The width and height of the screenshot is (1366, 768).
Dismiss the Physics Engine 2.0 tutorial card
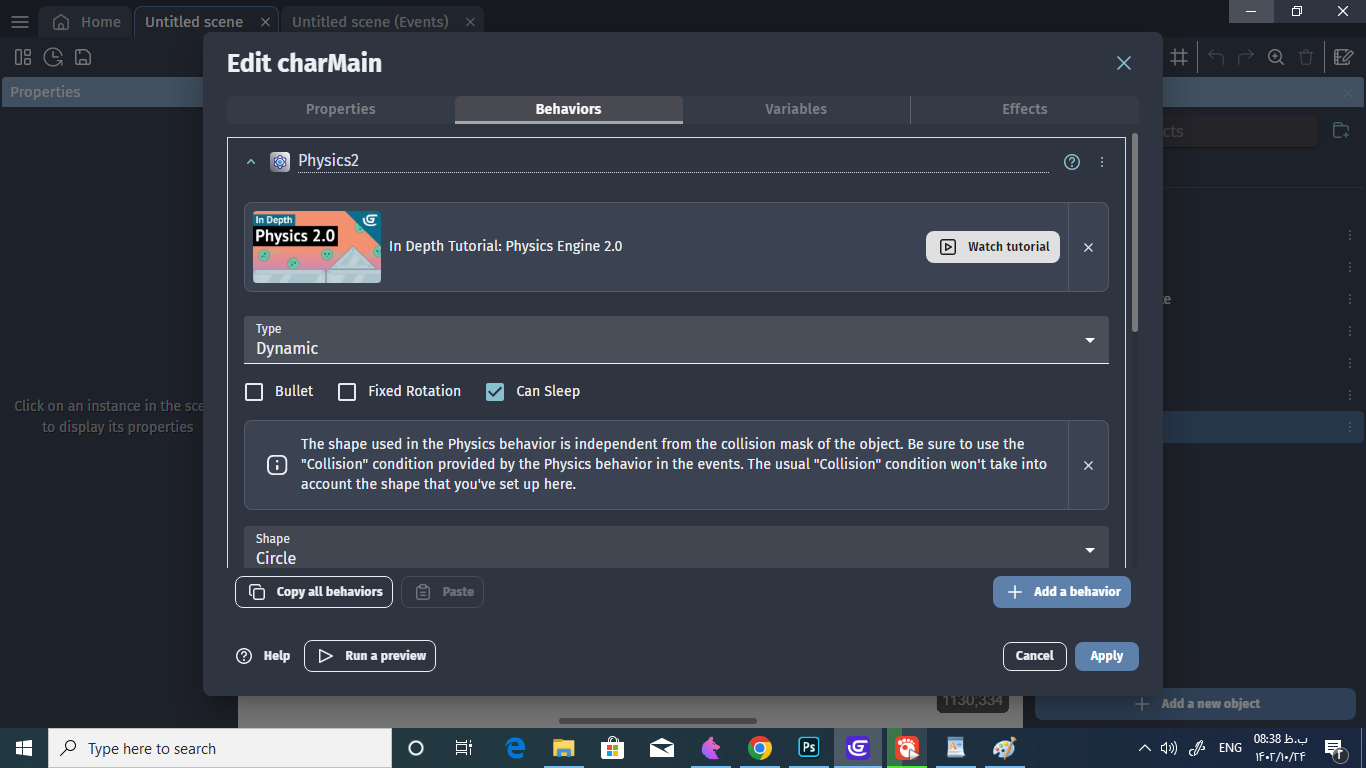[x=1089, y=247]
